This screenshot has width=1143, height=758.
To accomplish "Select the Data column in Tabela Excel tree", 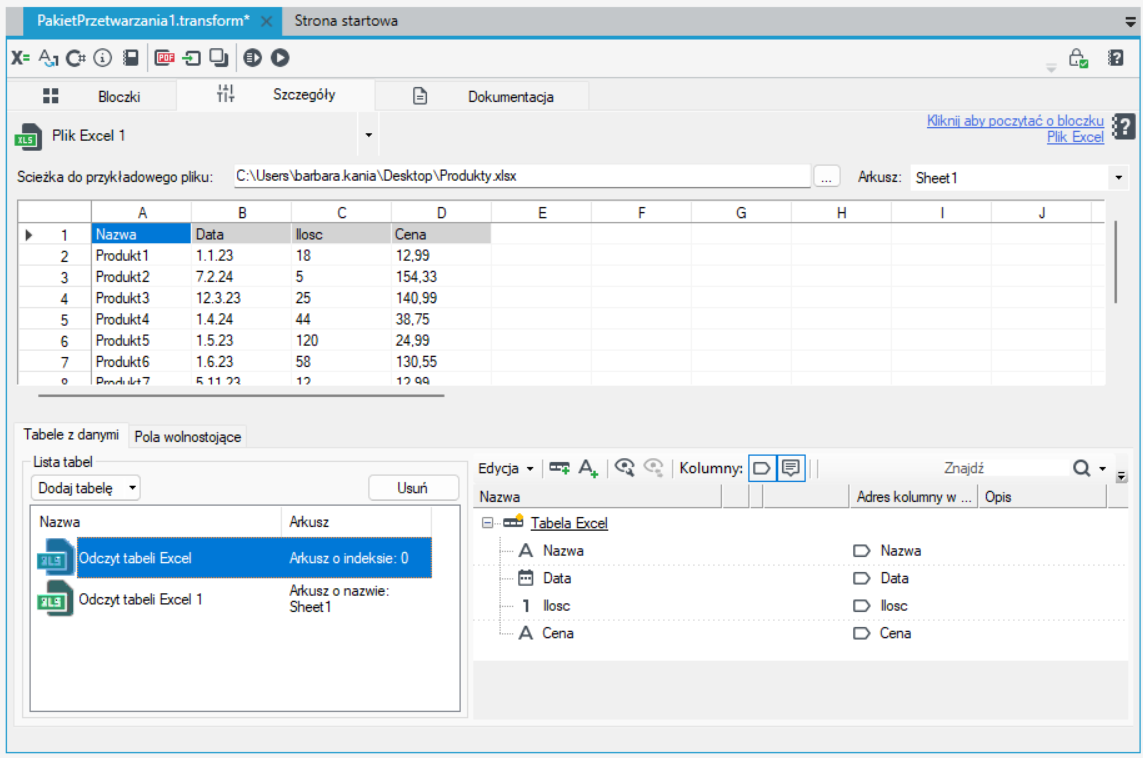I will tap(557, 578).
